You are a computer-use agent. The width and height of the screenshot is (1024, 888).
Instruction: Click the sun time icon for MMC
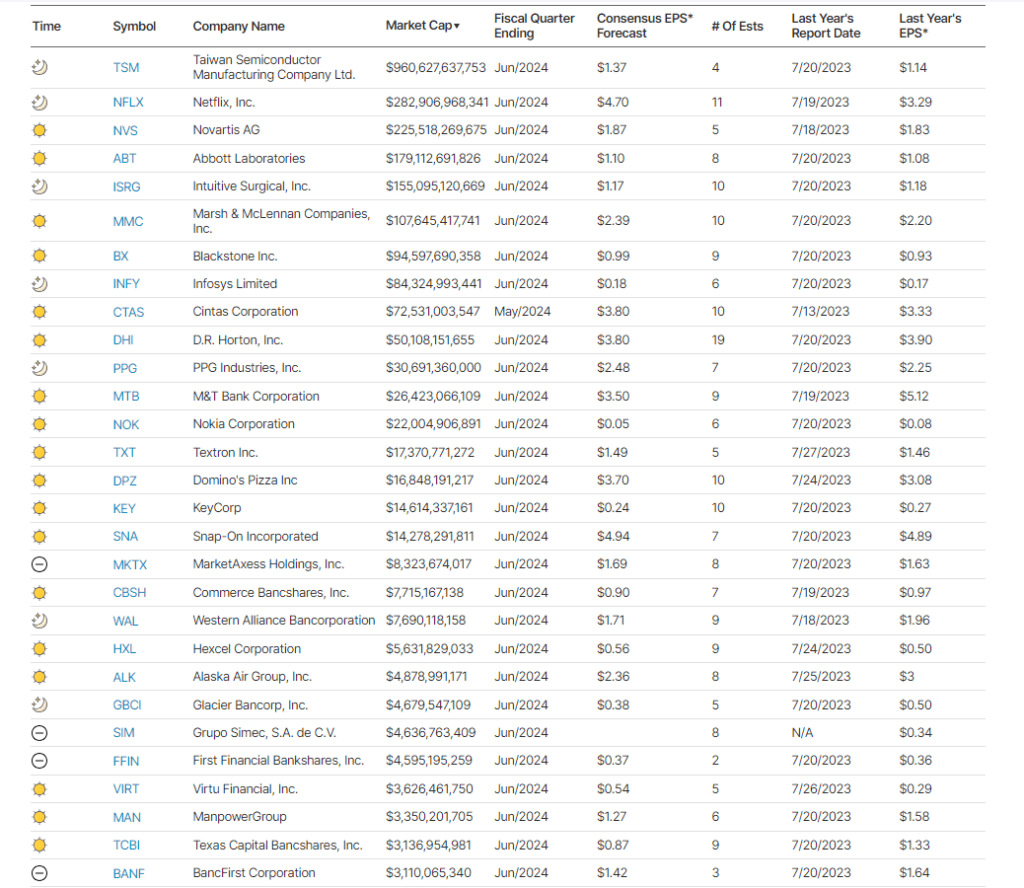tap(39, 221)
